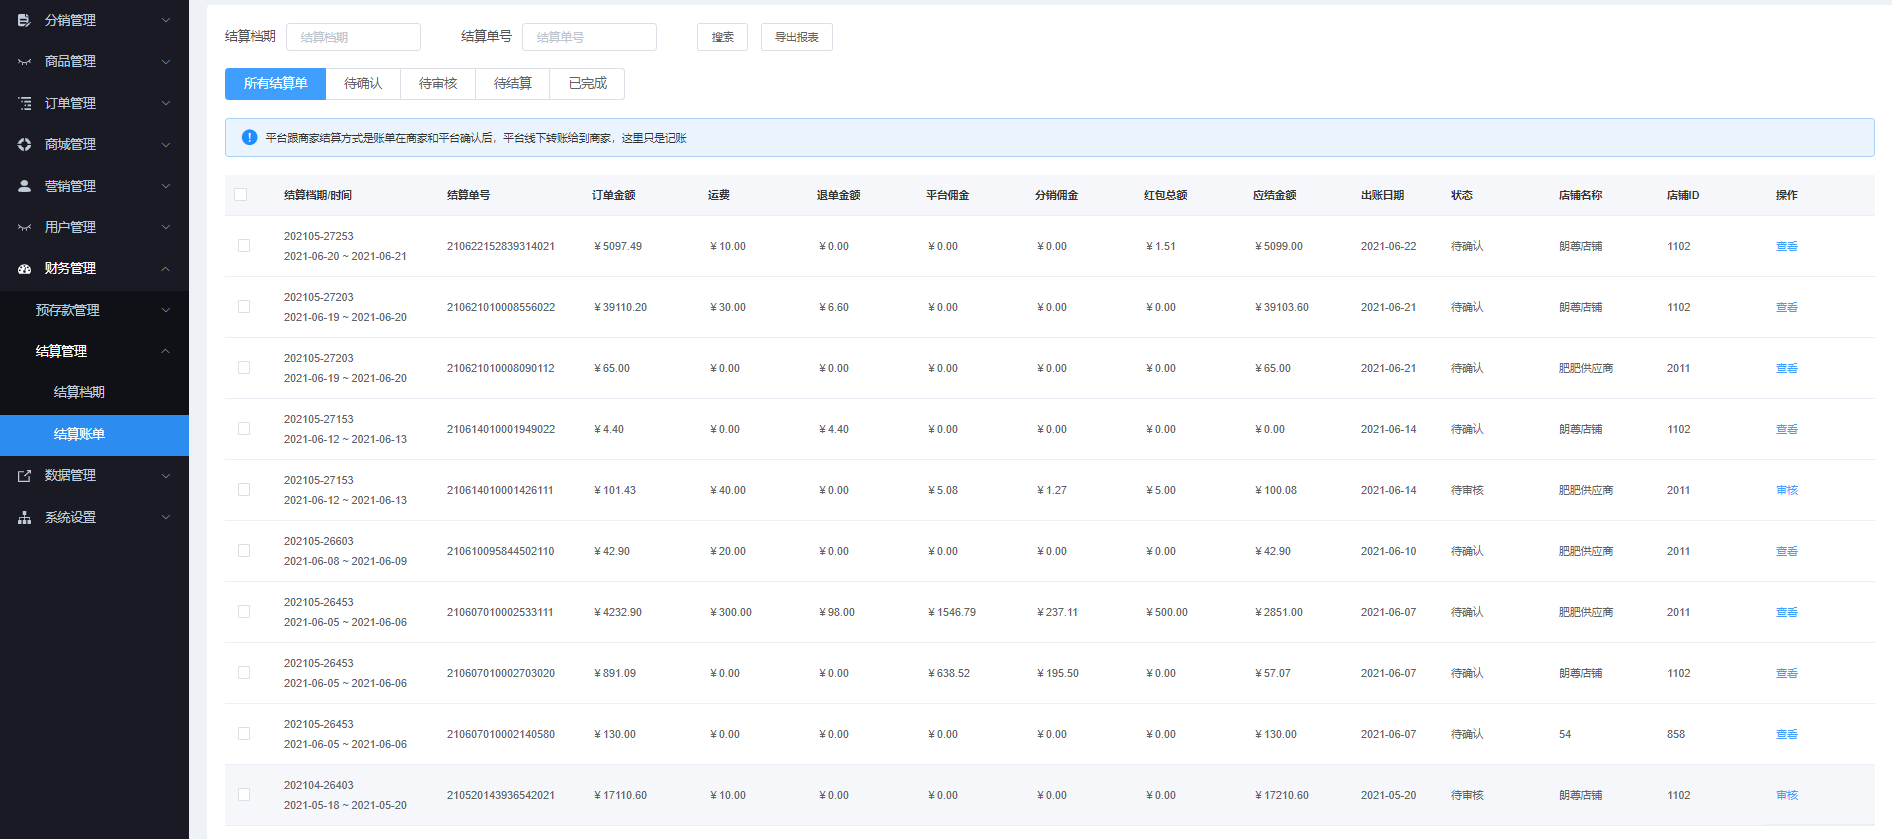The height and width of the screenshot is (839, 1892).
Task: Click the 数据管理 export icon
Action: (24, 476)
